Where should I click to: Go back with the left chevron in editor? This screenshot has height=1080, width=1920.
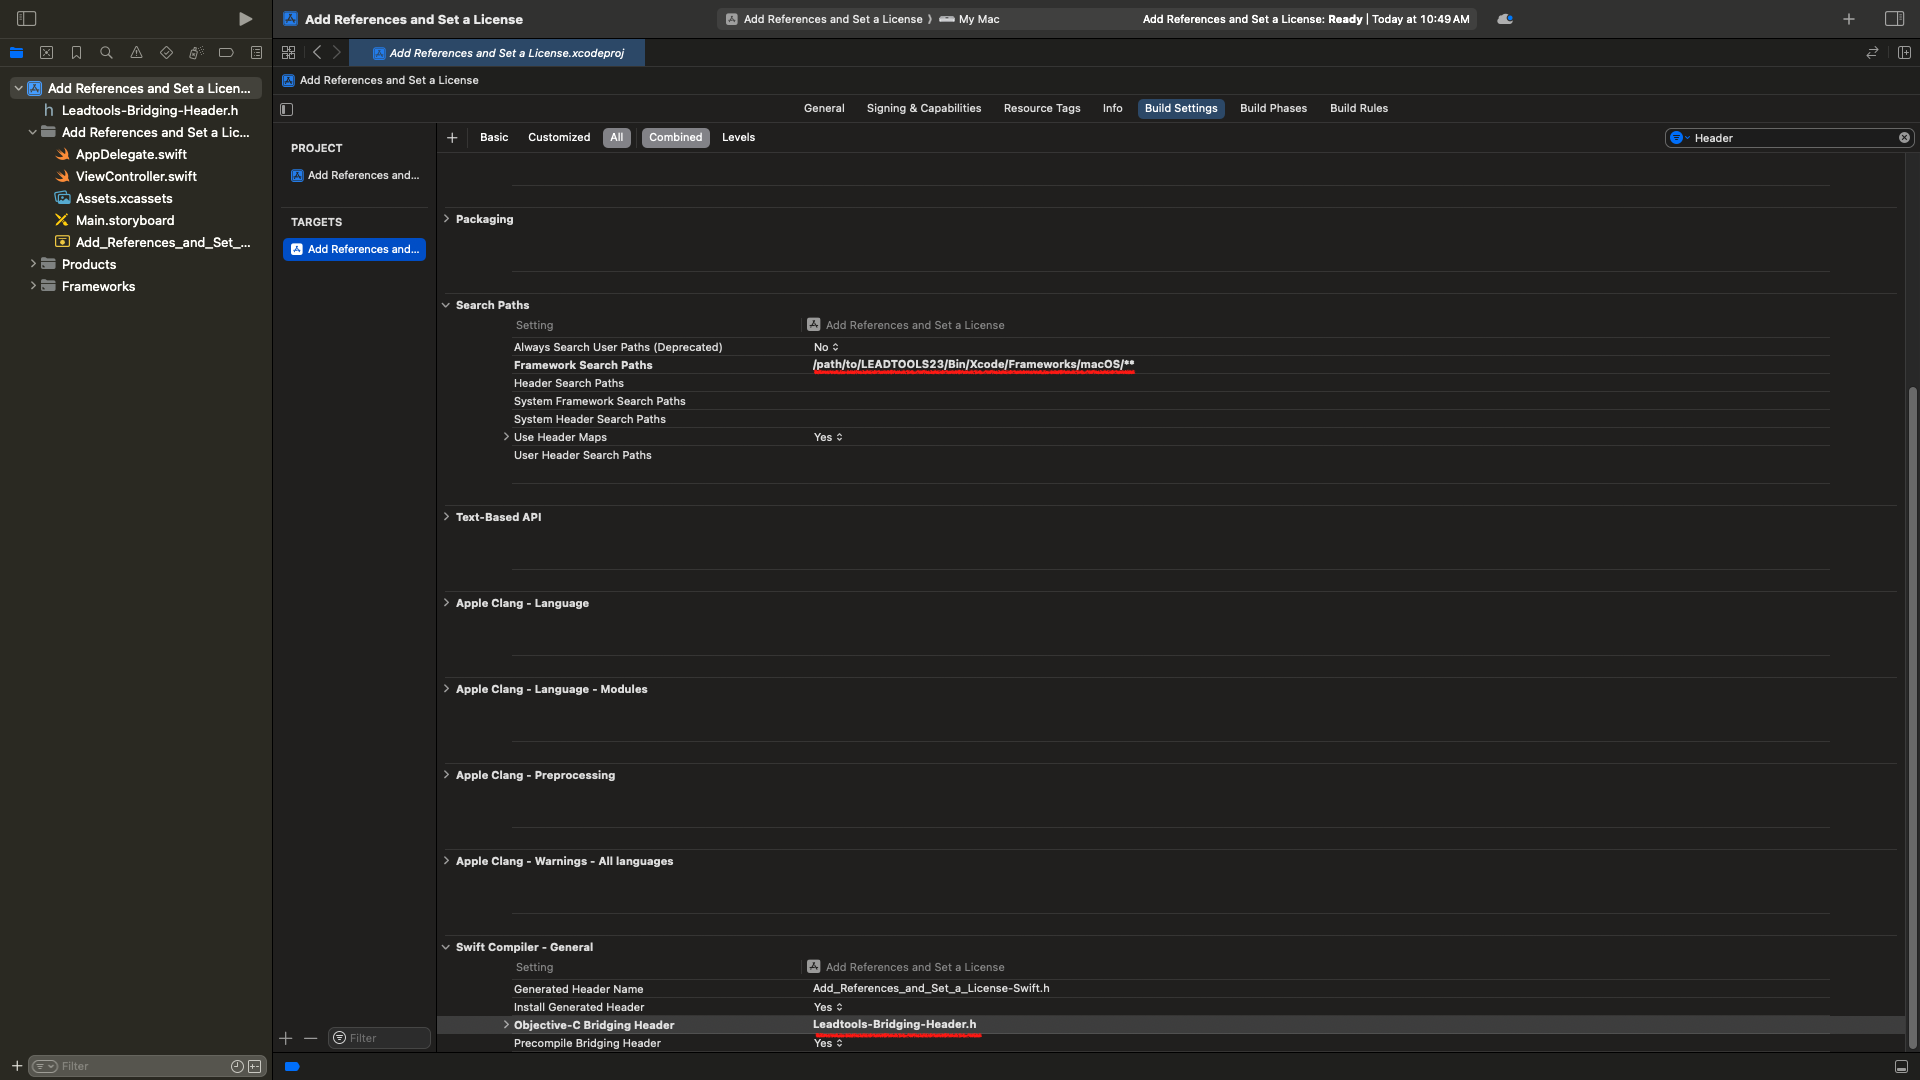pos(317,53)
